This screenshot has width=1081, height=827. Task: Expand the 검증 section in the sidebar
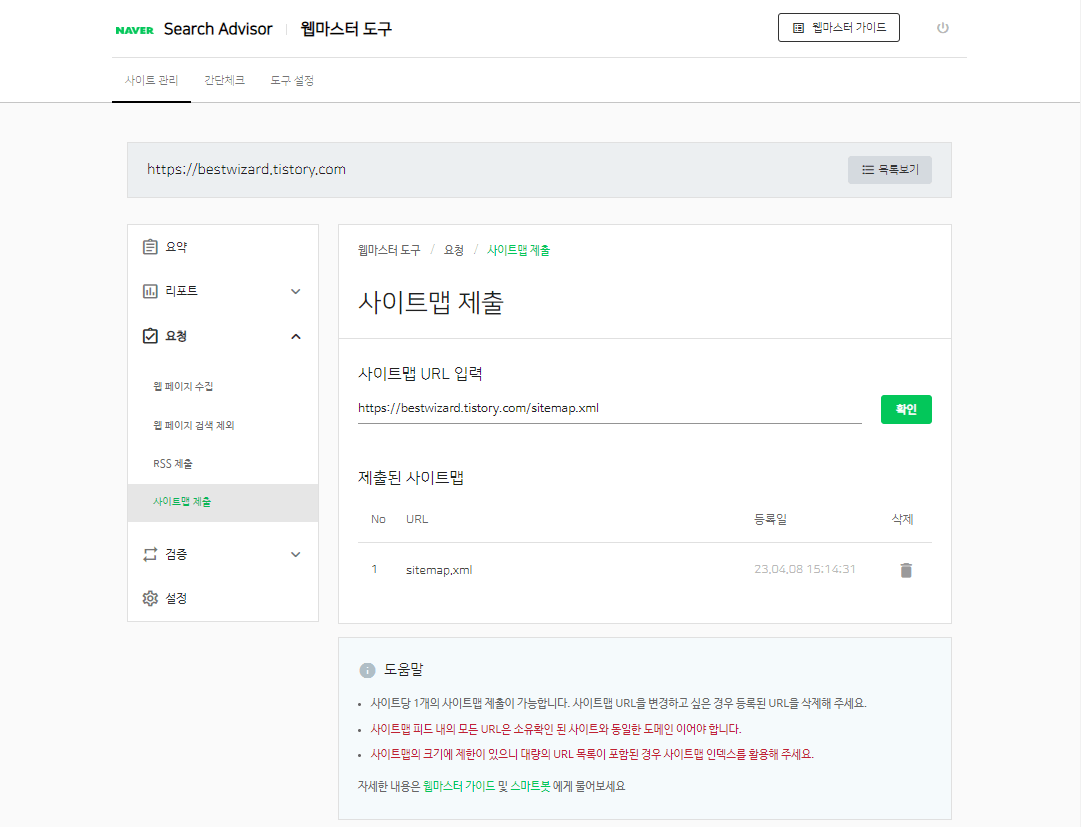[295, 553]
